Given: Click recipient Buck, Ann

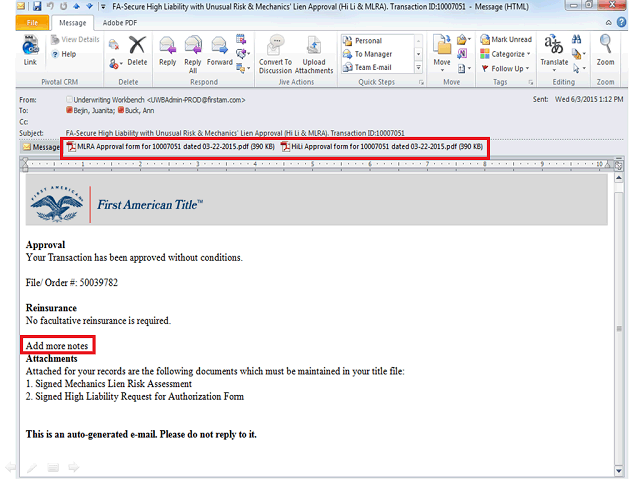Looking at the screenshot, I should click(x=136, y=111).
